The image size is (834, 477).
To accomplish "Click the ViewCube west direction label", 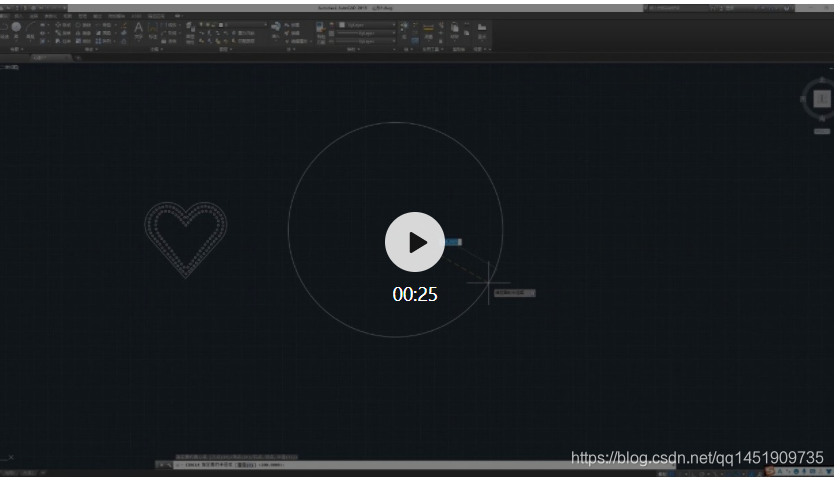I will 803,99.
